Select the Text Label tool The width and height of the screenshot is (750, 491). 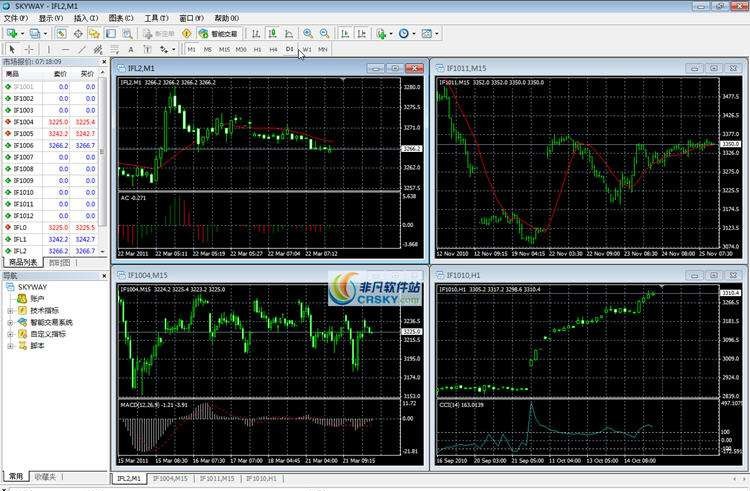coord(147,49)
